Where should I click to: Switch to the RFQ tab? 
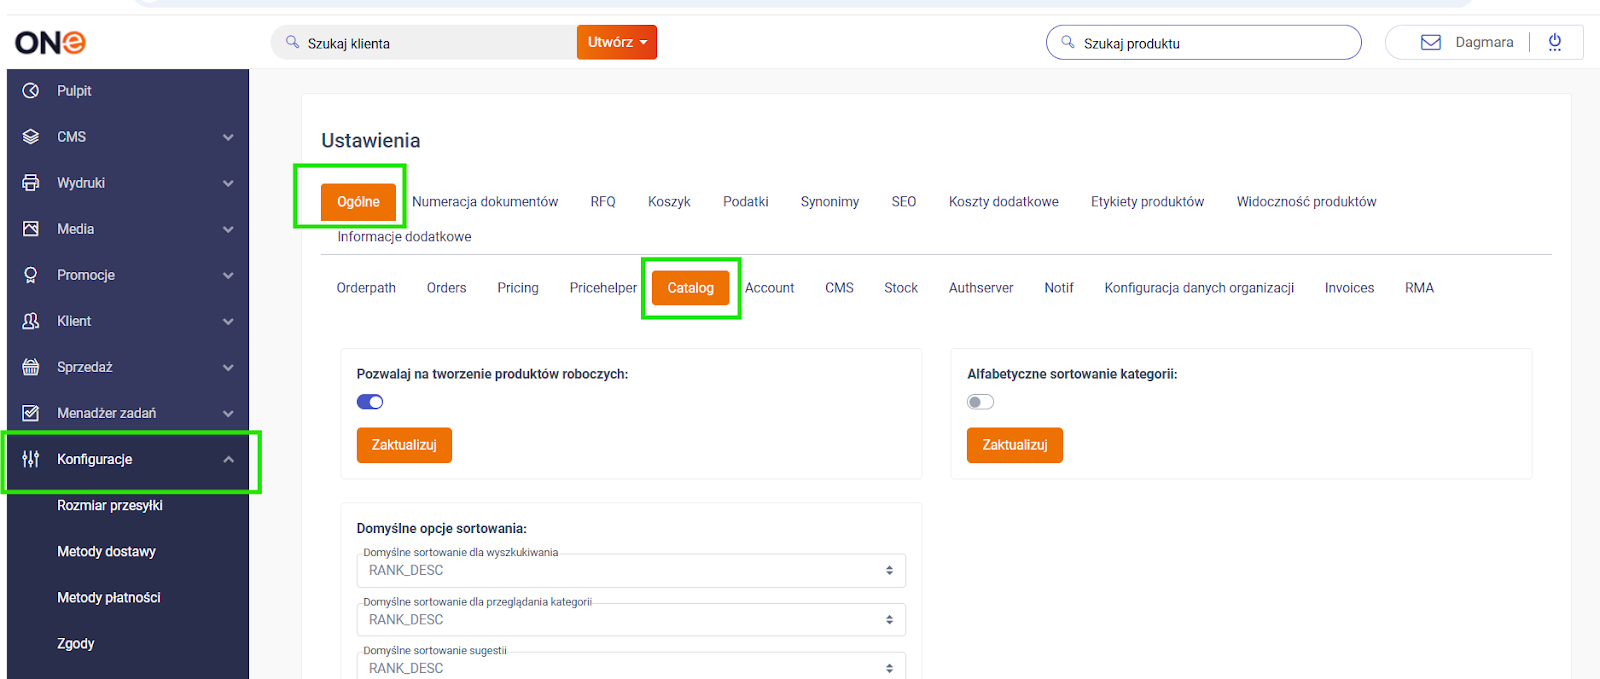pos(603,201)
